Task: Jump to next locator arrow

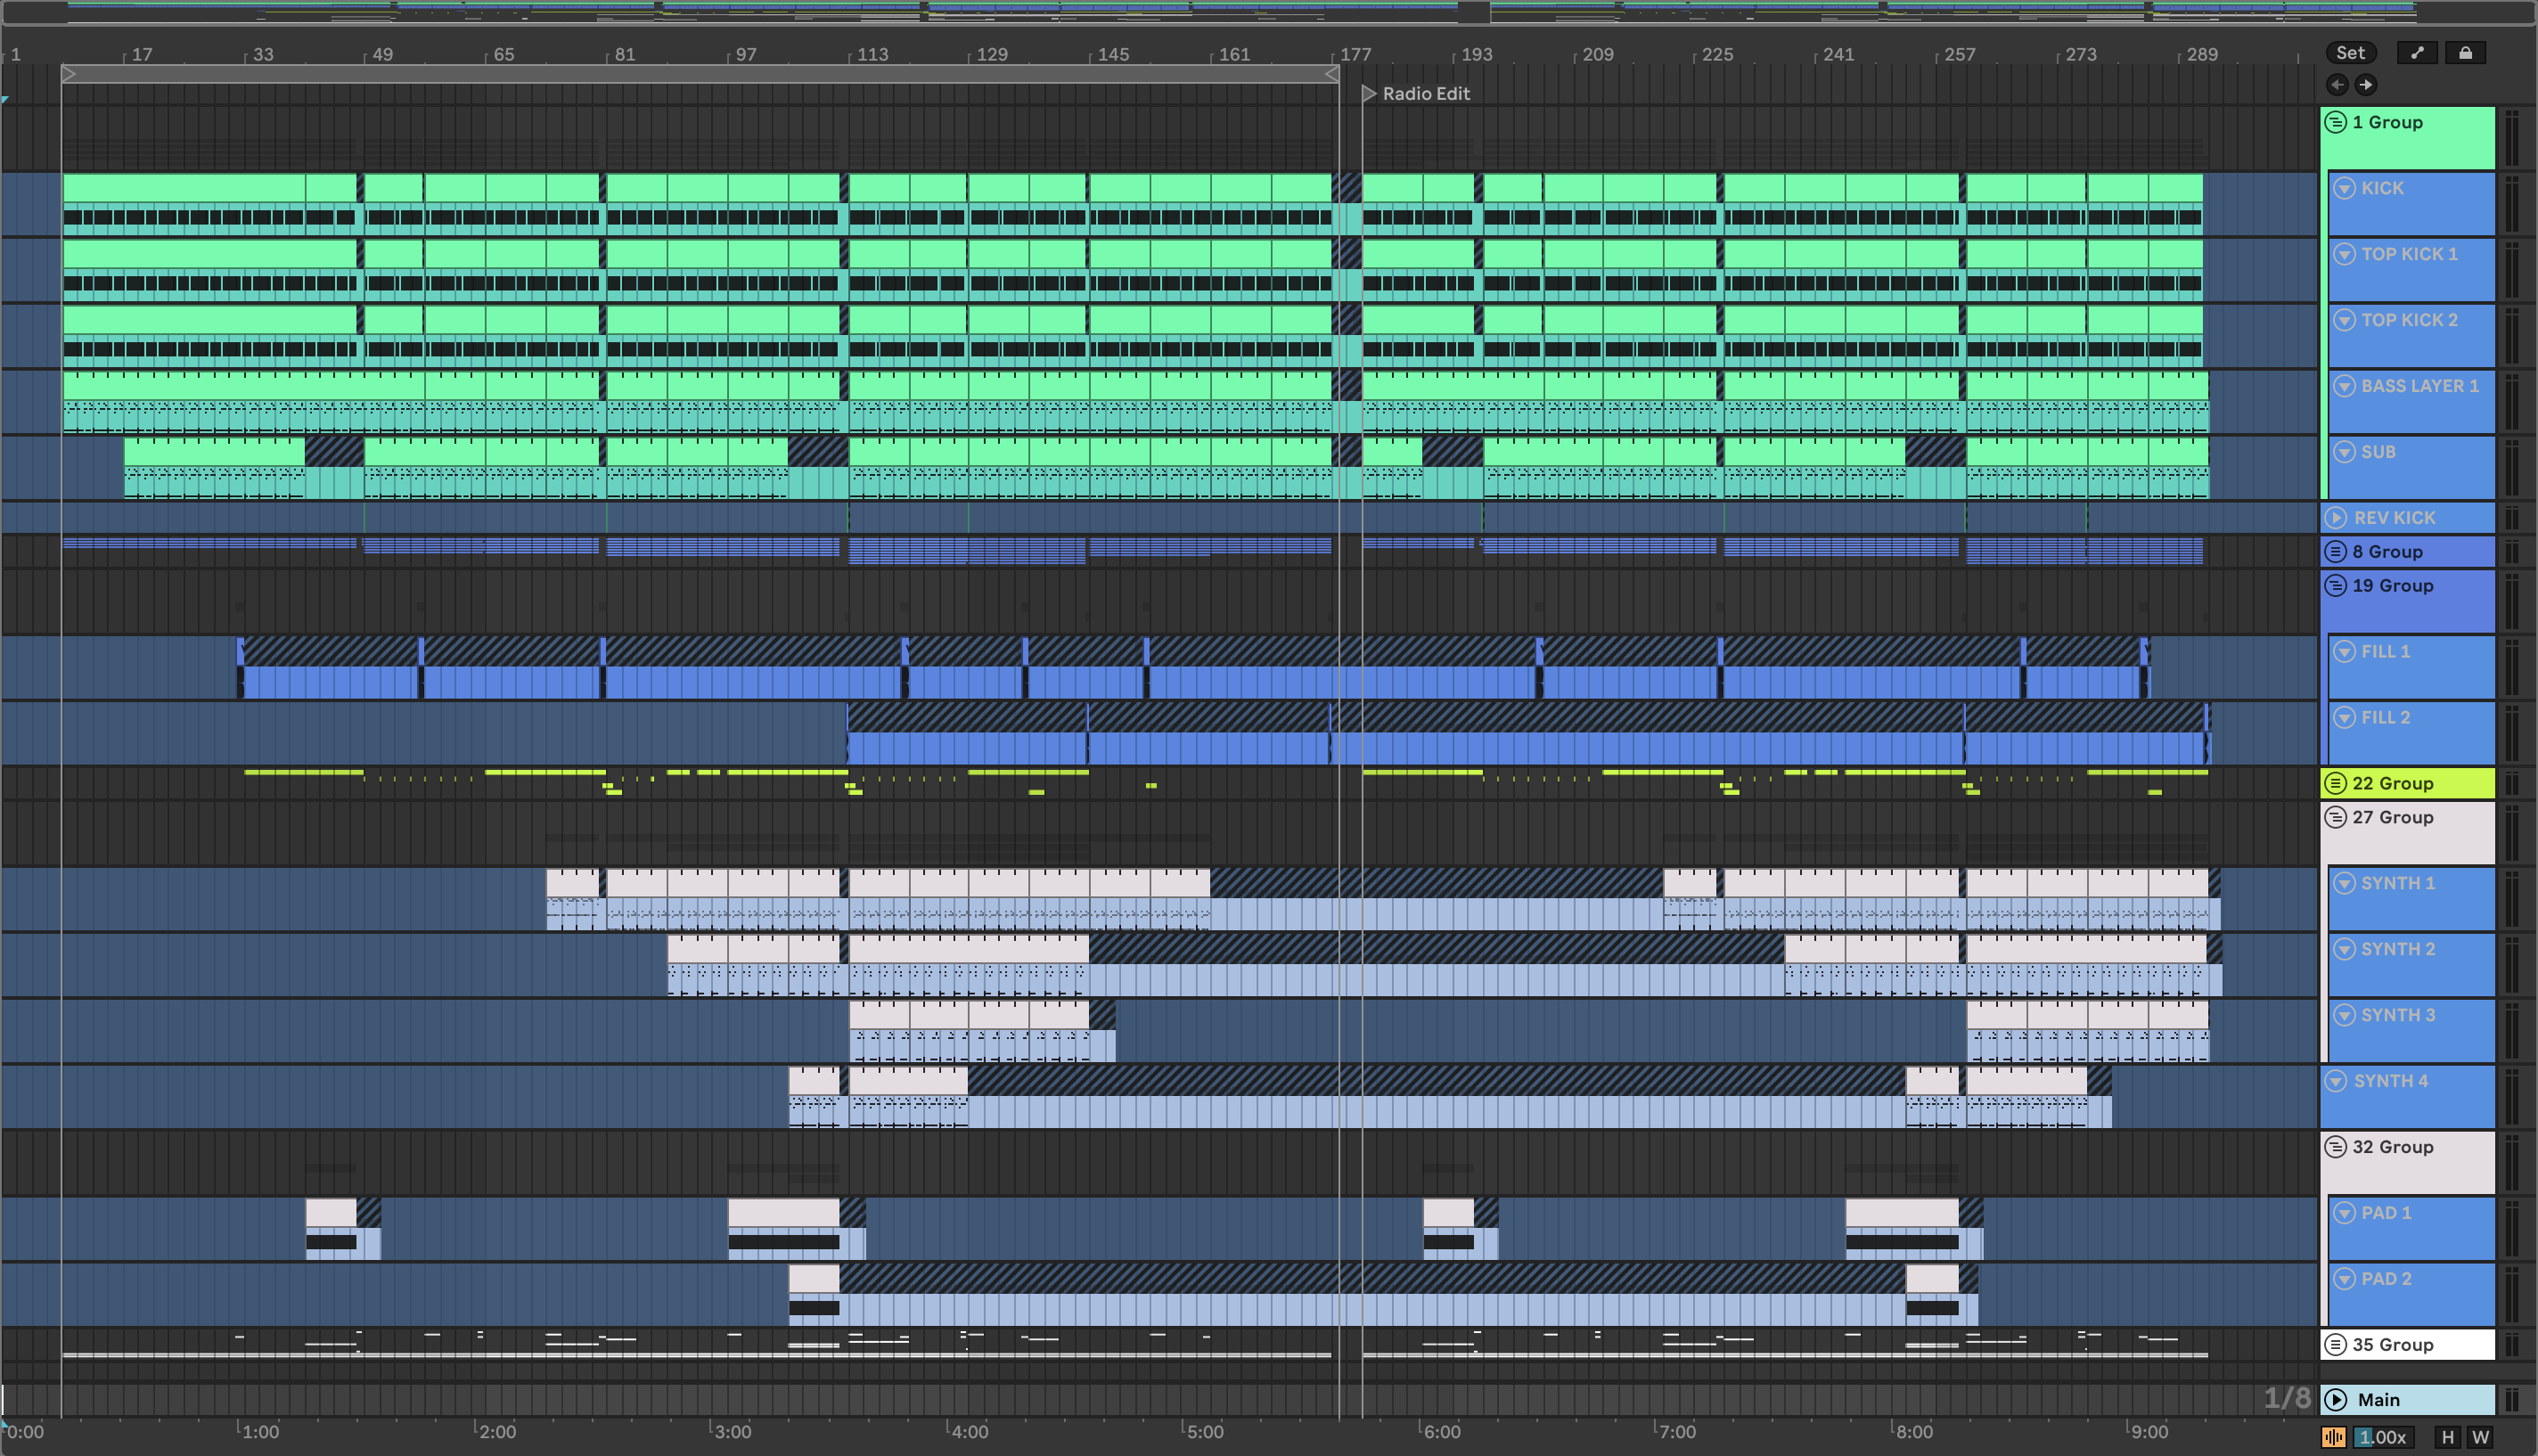Action: click(x=2365, y=85)
